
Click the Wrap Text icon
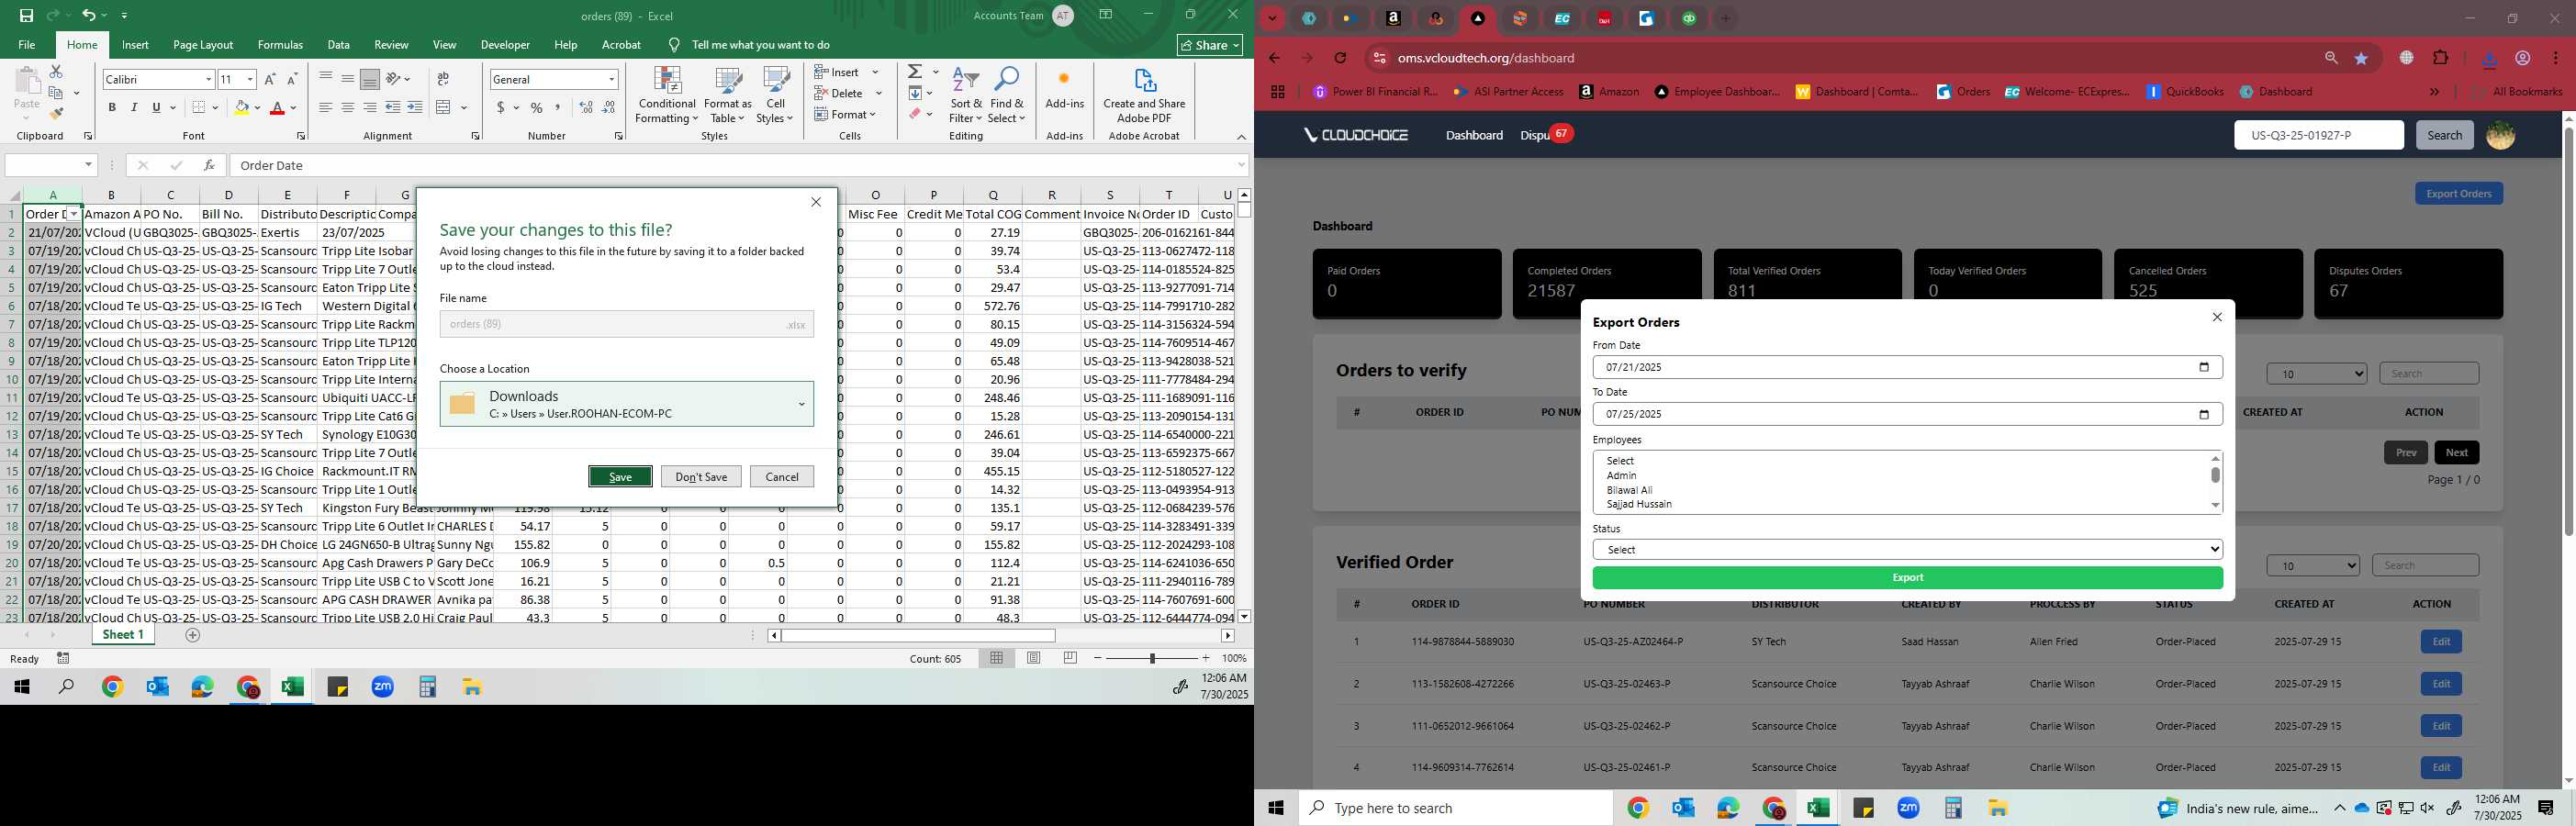tap(443, 79)
